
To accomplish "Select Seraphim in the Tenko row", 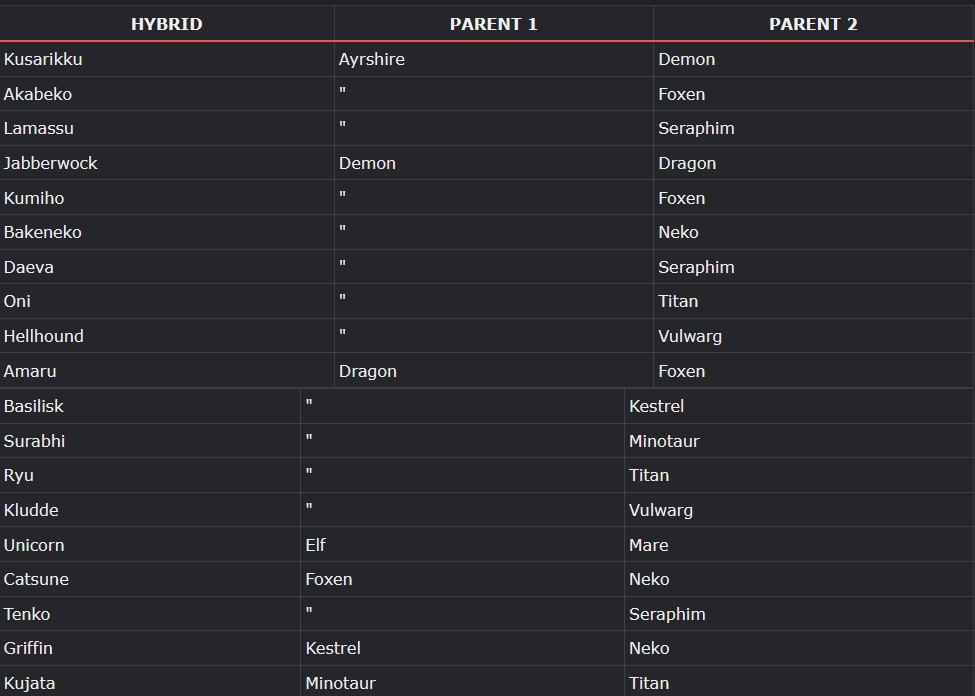I will [667, 614].
